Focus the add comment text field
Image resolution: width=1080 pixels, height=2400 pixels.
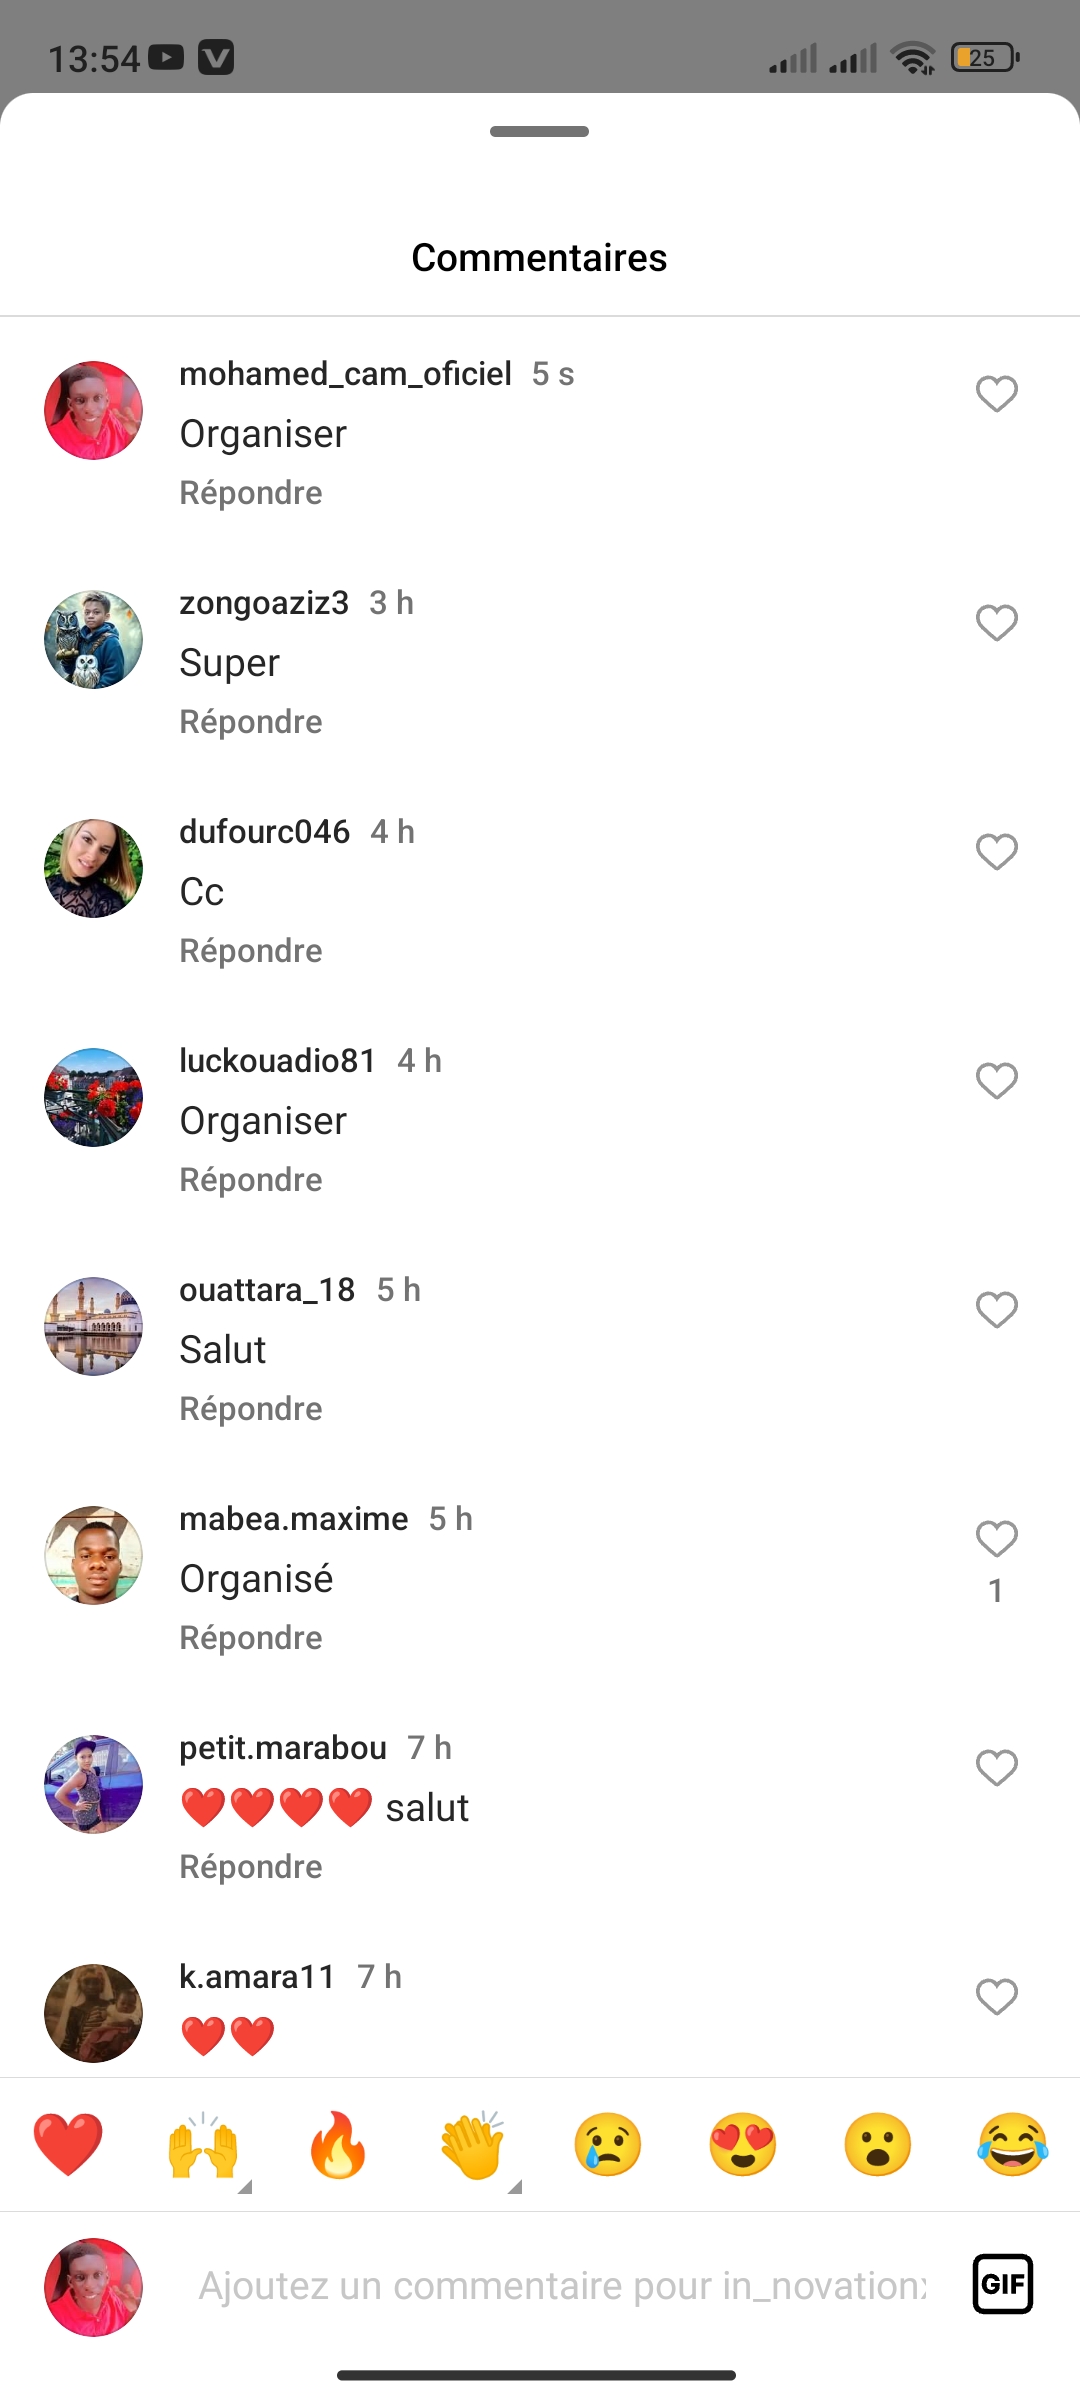(x=562, y=2286)
